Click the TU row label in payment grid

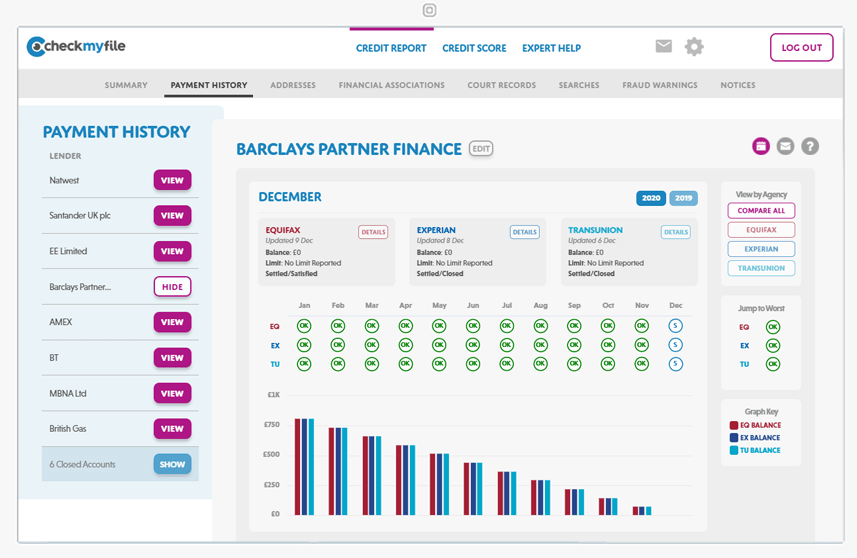[x=275, y=364]
